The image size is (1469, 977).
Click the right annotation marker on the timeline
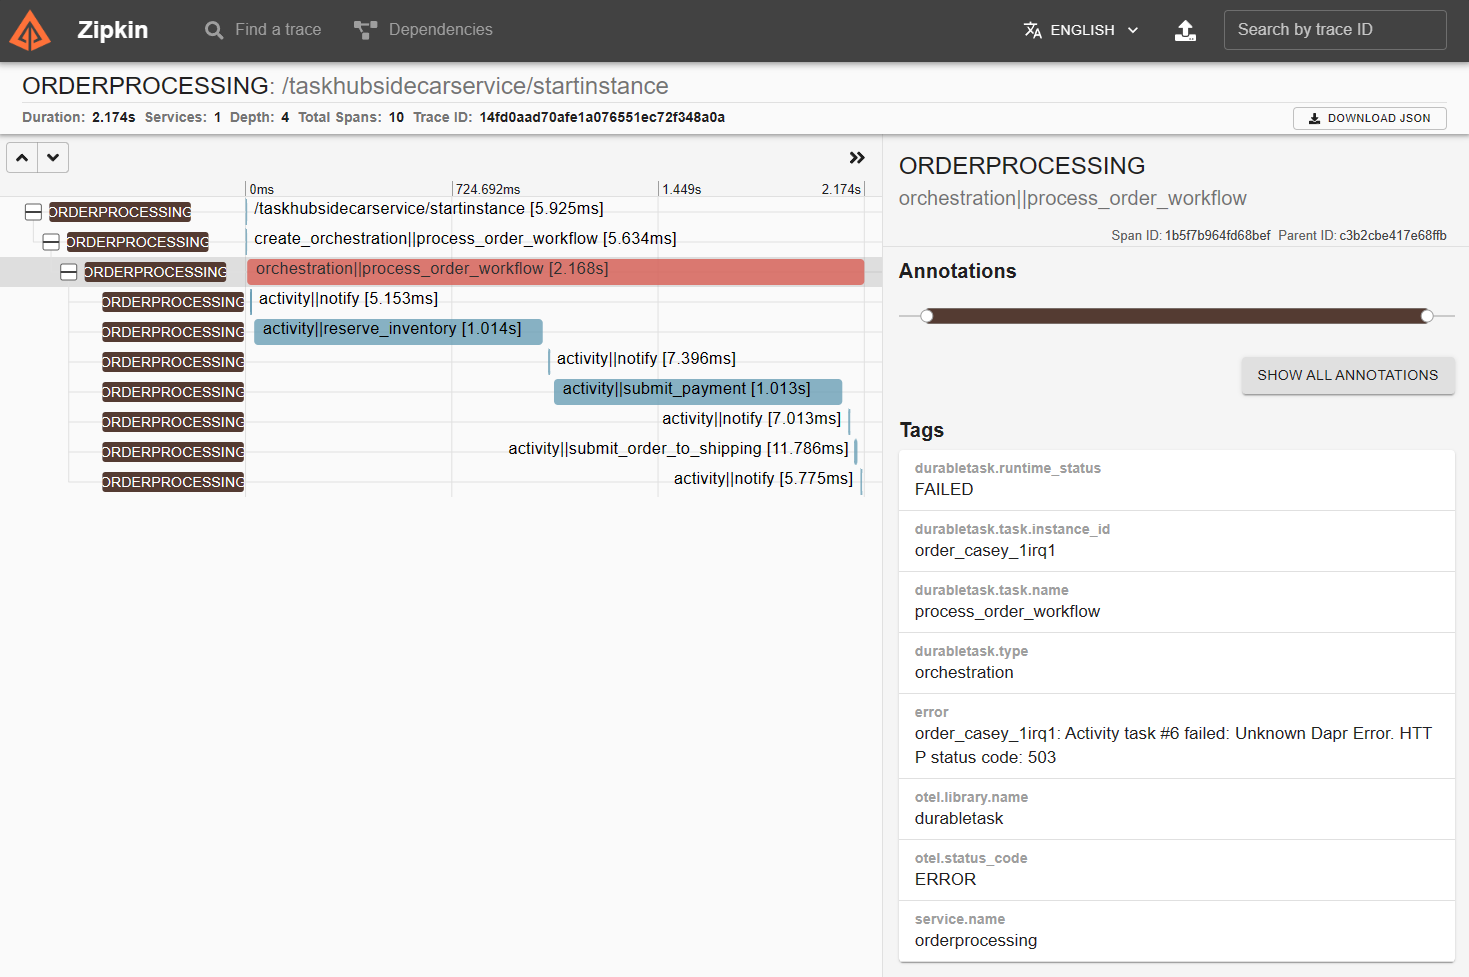1427,316
